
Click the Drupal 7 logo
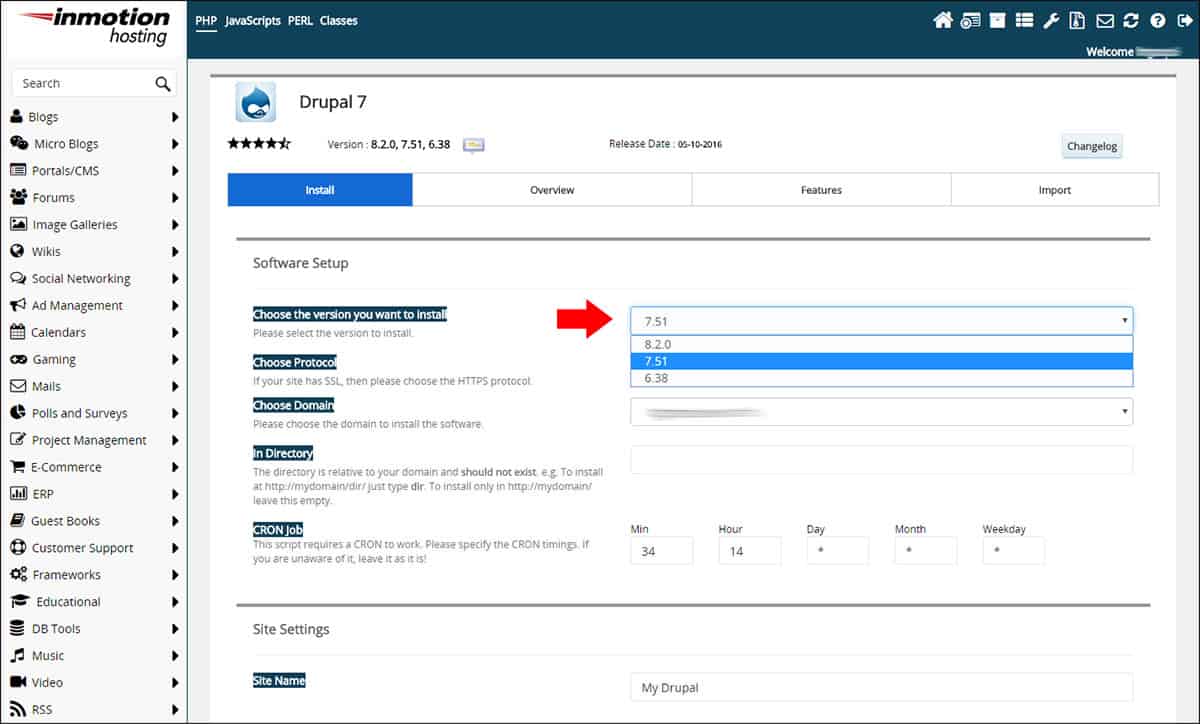tap(256, 102)
